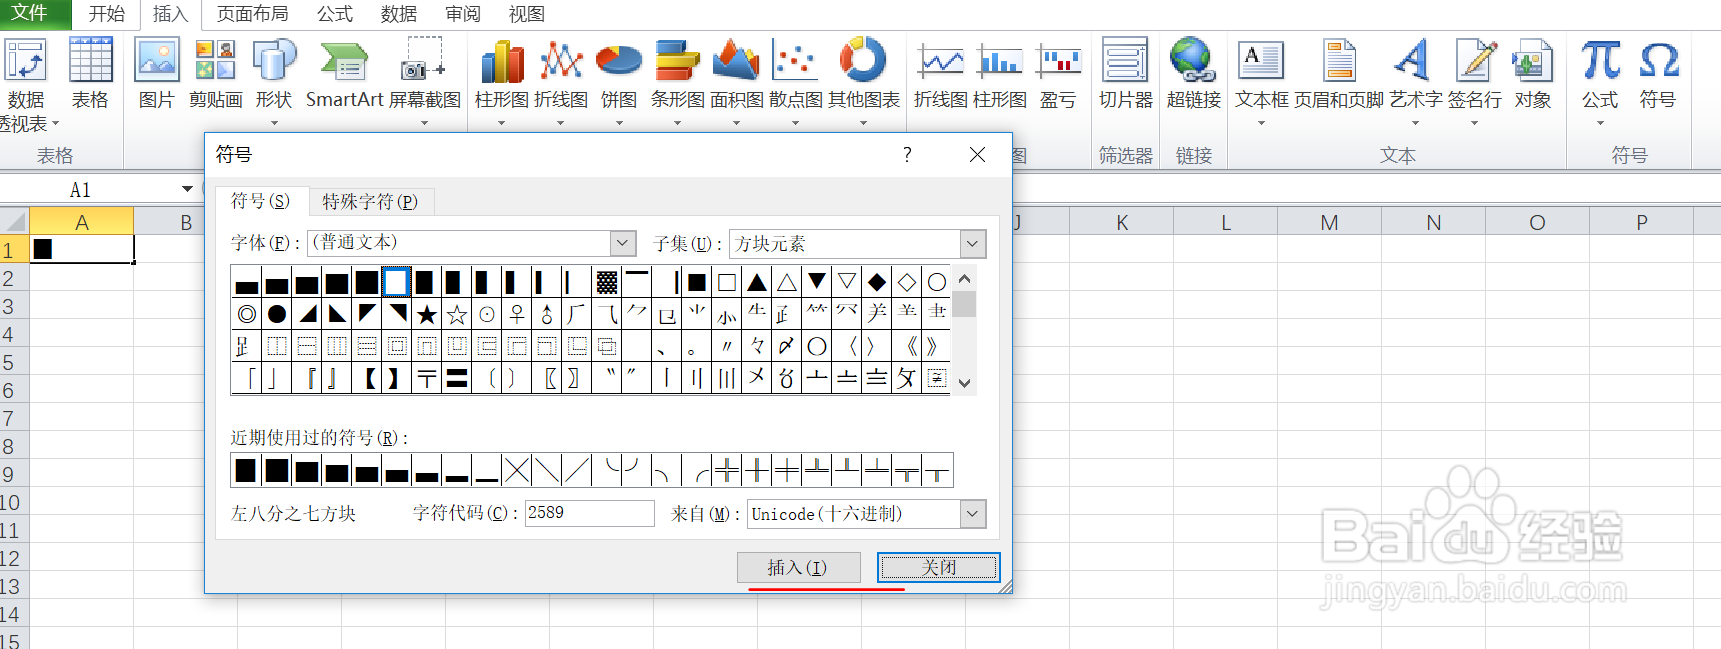Screen dimensions: 1721x649
Task: Pick the X cross in recent symbols
Action: pos(517,470)
